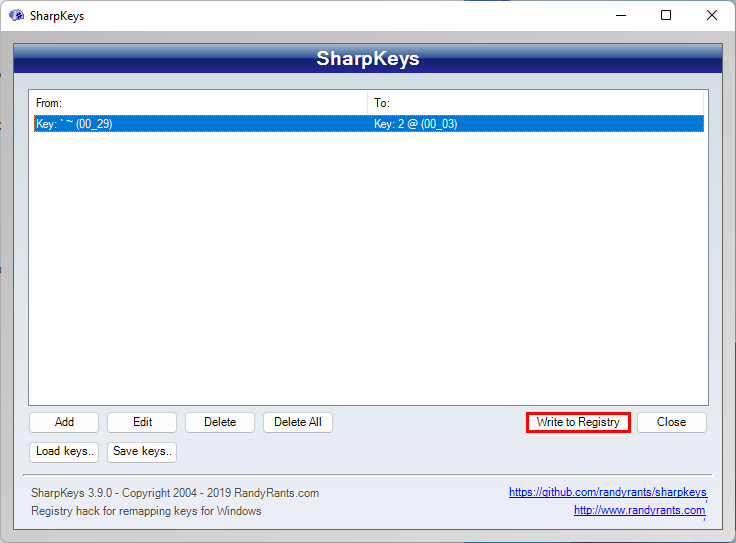Open the GitHub randyrants/sharpkeys link
This screenshot has width=736, height=543.
point(607,492)
